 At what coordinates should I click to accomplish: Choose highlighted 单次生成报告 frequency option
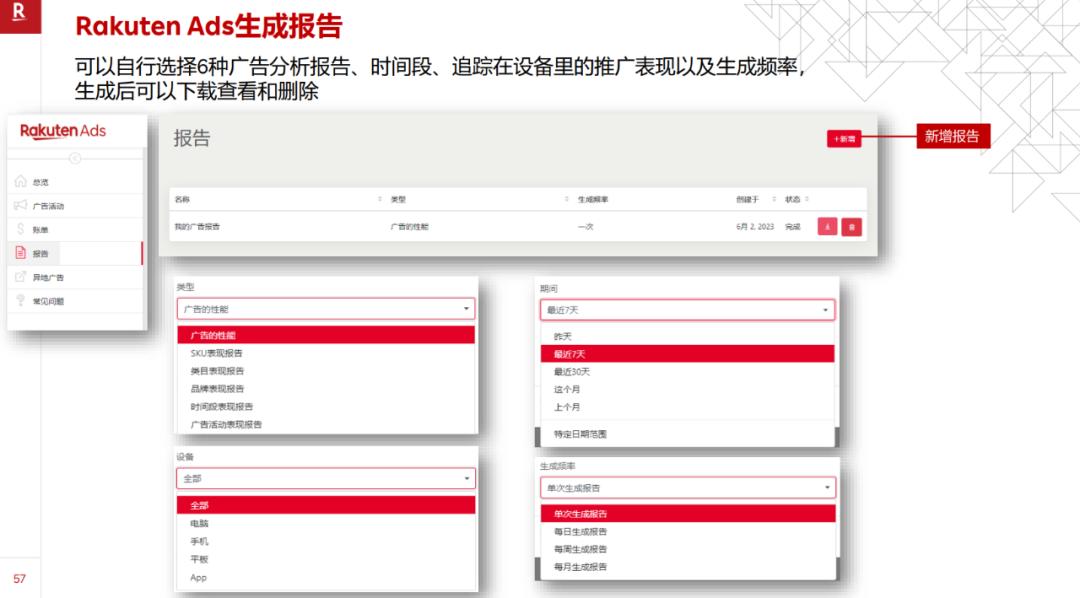tap(688, 514)
